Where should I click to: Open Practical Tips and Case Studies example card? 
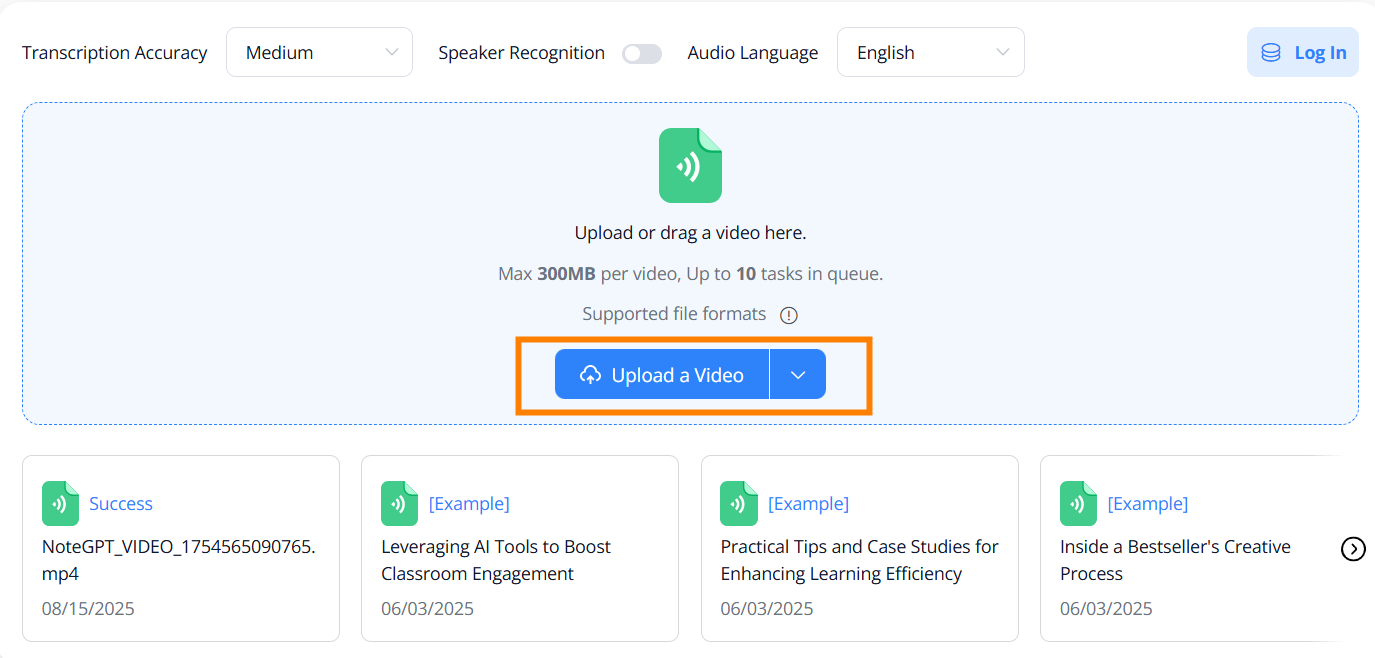[x=858, y=560]
